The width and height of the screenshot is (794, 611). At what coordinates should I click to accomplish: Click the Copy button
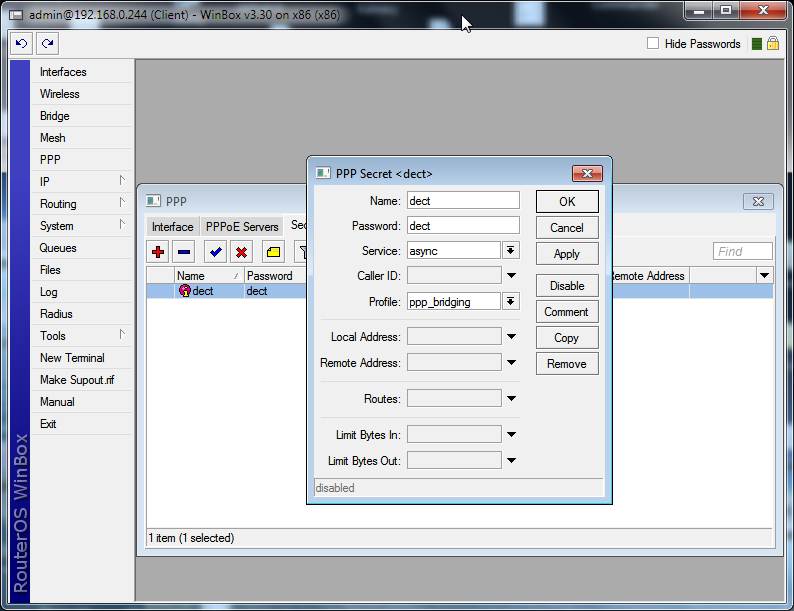(x=567, y=338)
